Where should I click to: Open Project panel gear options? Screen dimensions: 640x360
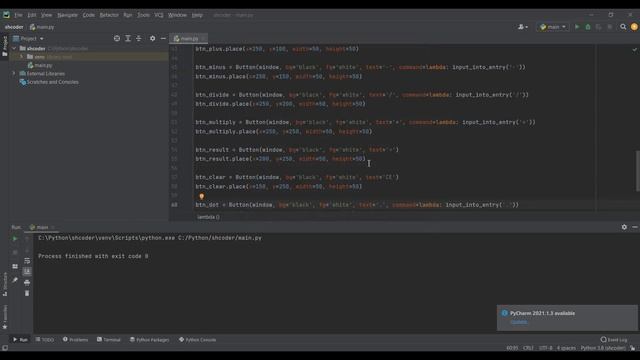[x=152, y=38]
